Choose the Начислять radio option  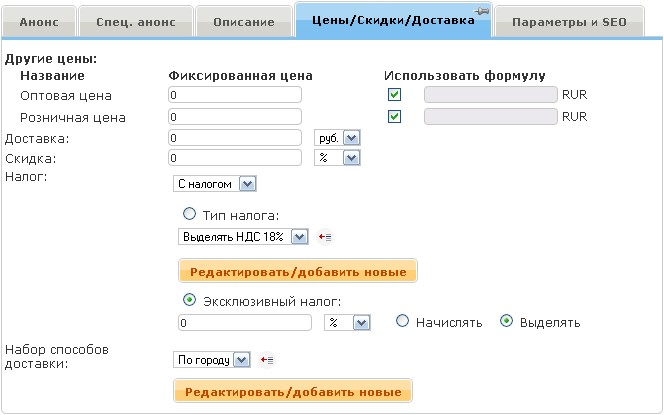pos(403,322)
